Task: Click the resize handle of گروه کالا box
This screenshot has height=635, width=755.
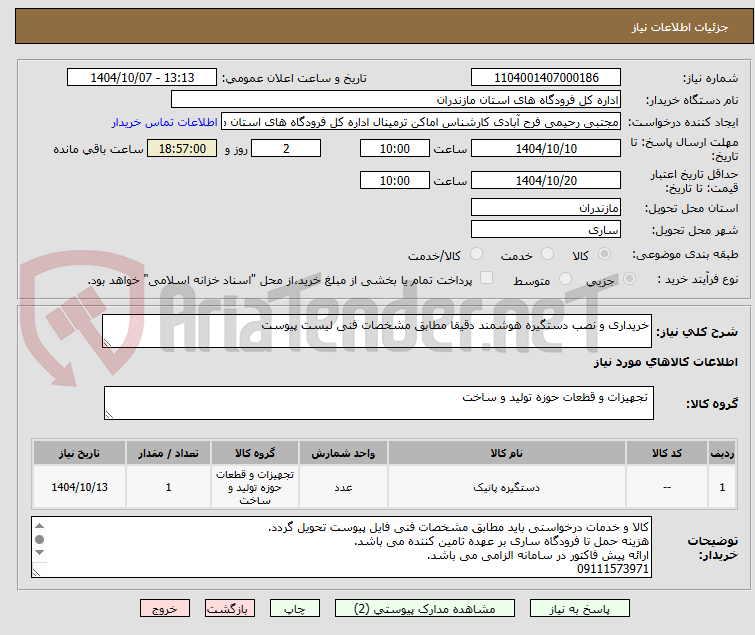Action: tap(109, 415)
